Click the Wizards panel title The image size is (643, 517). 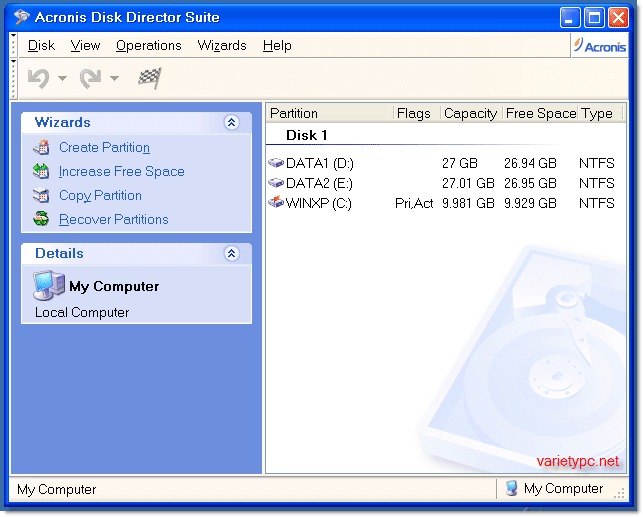[62, 122]
